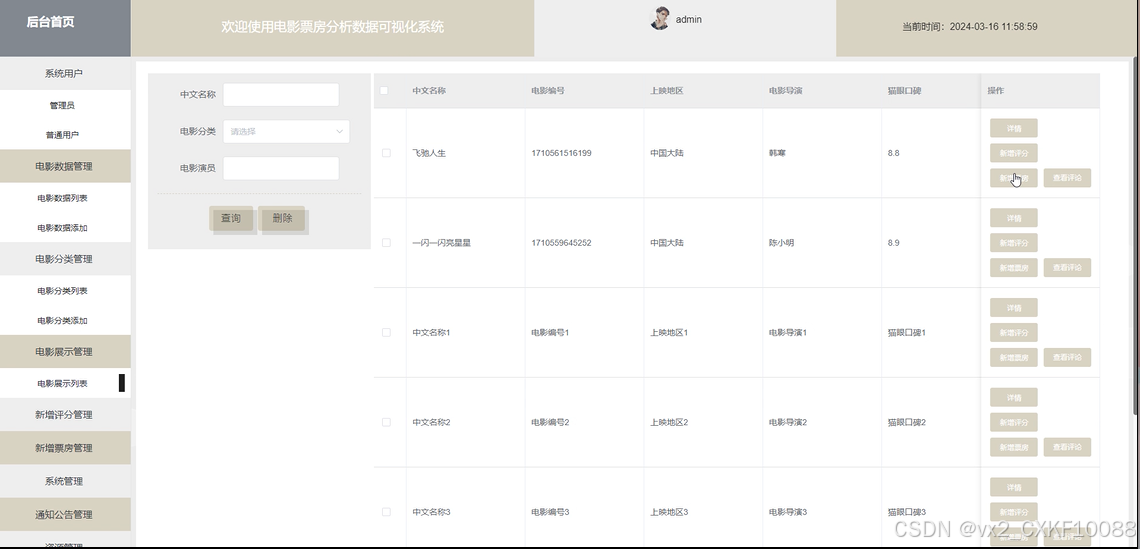Click the admin username in header

click(x=689, y=20)
